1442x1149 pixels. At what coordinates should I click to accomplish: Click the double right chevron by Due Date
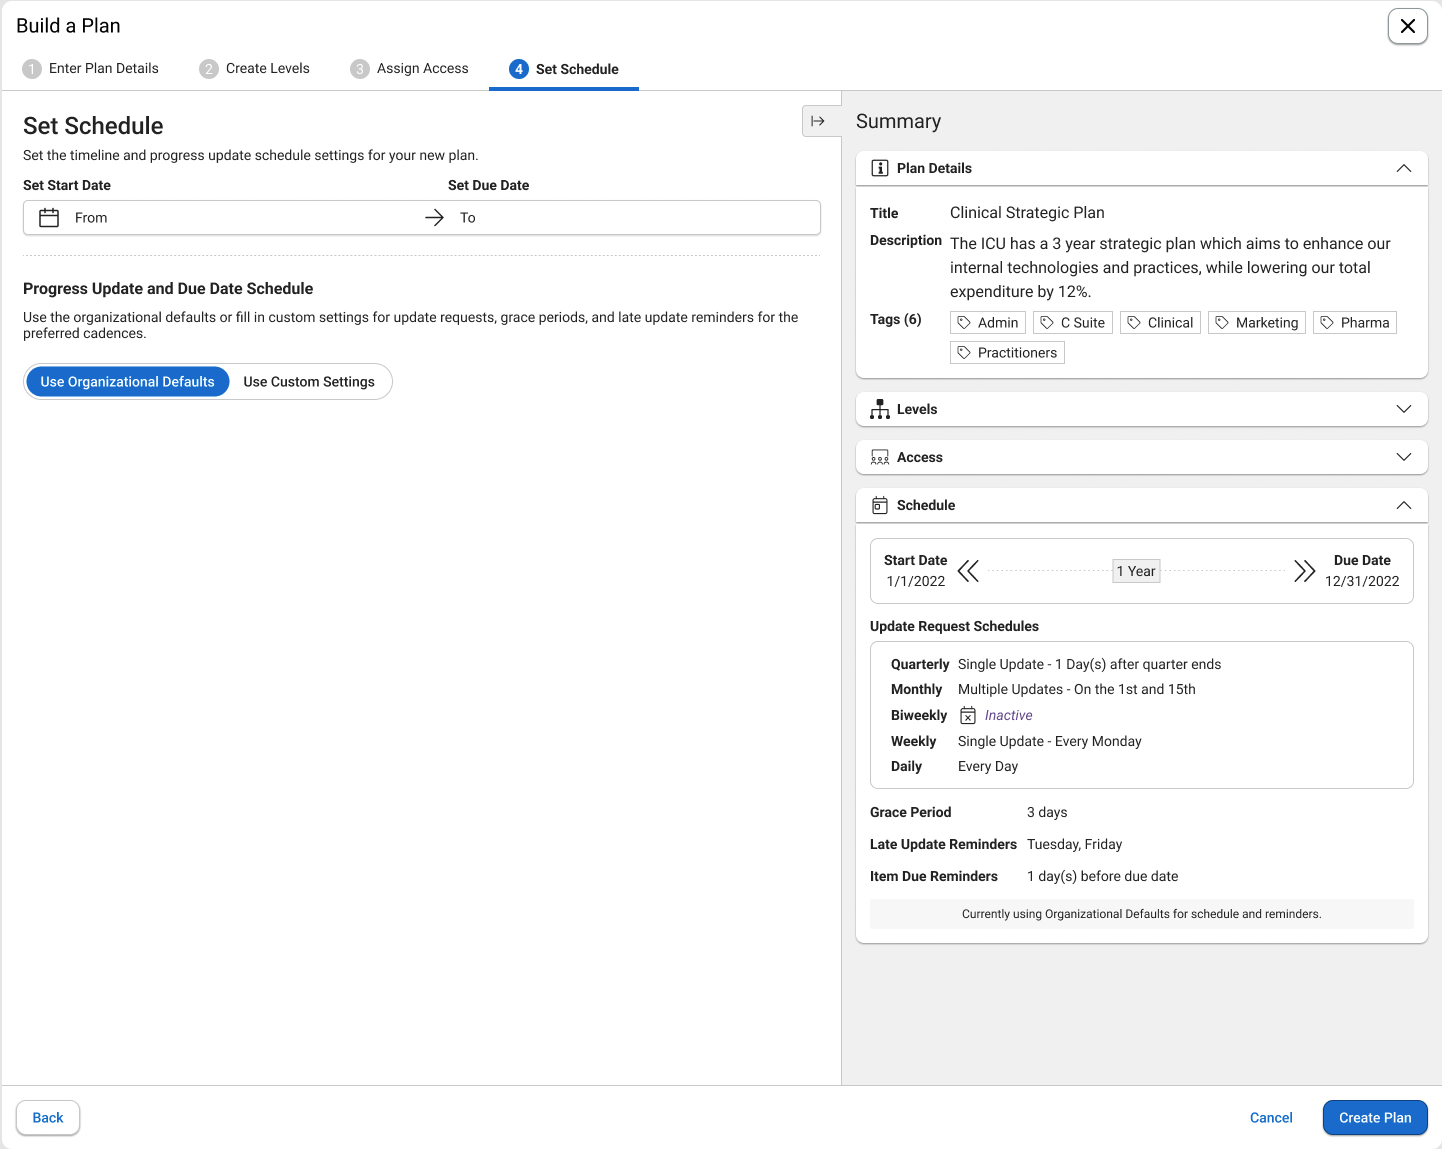click(x=1304, y=571)
